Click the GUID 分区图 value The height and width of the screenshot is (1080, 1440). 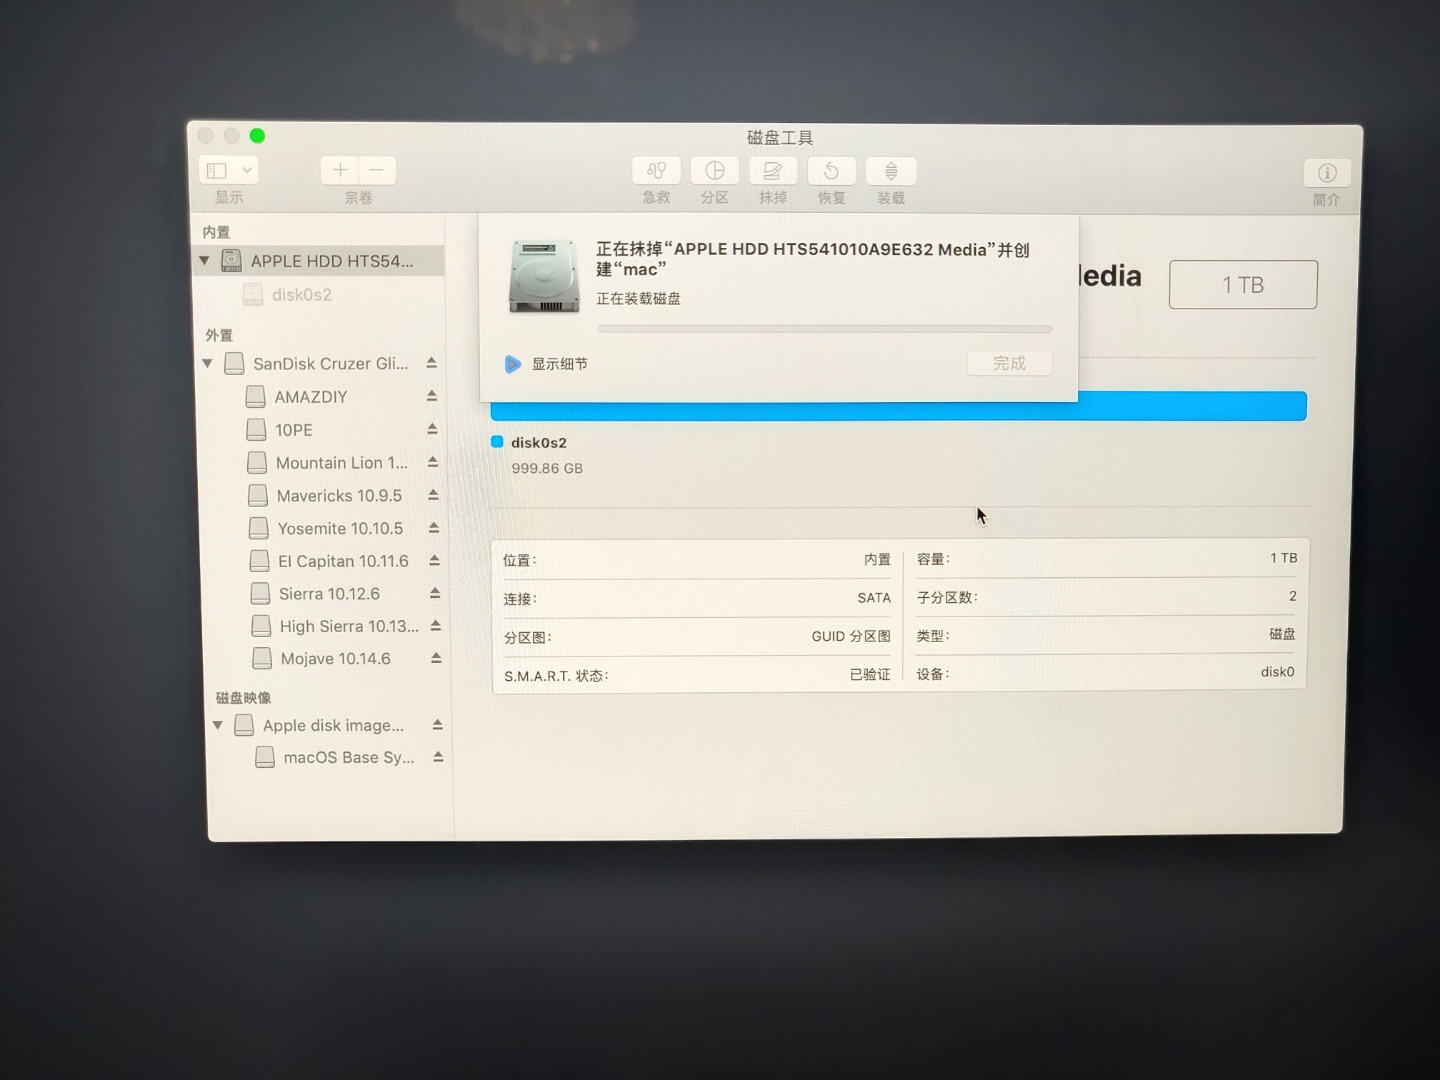851,636
